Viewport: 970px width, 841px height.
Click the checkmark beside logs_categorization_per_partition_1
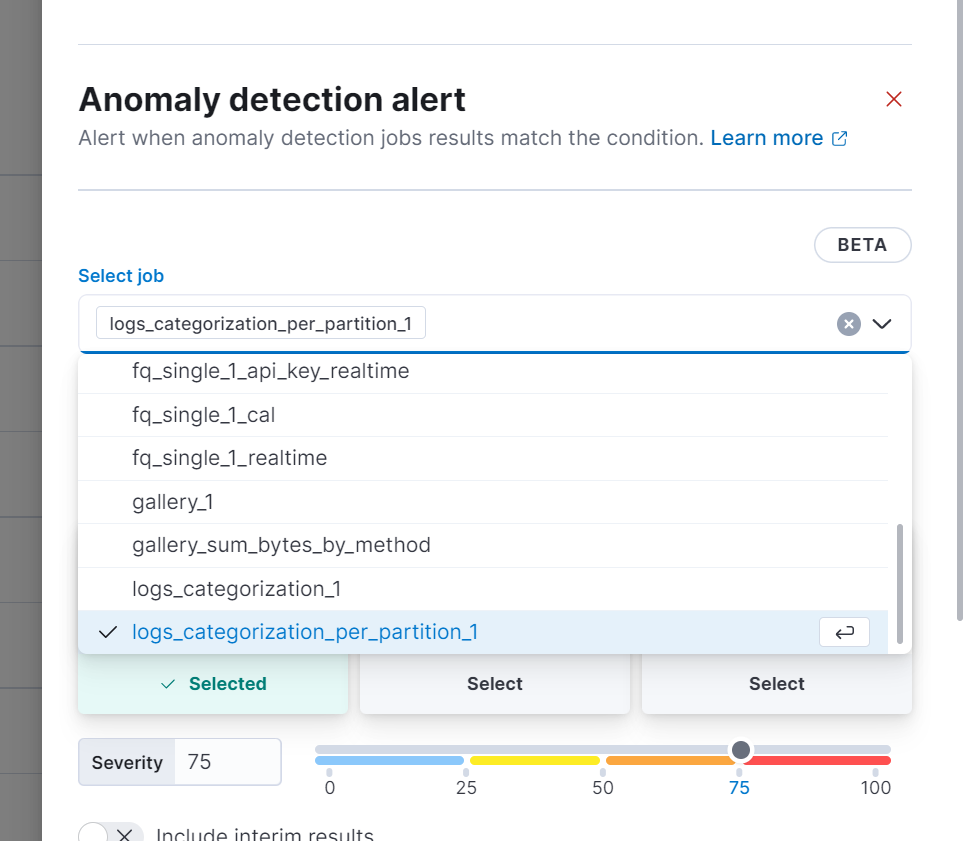tap(107, 631)
